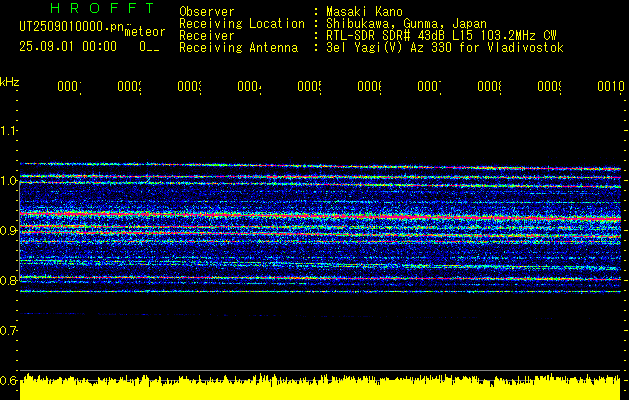Select the file name UT2509010000.pn

(72, 26)
